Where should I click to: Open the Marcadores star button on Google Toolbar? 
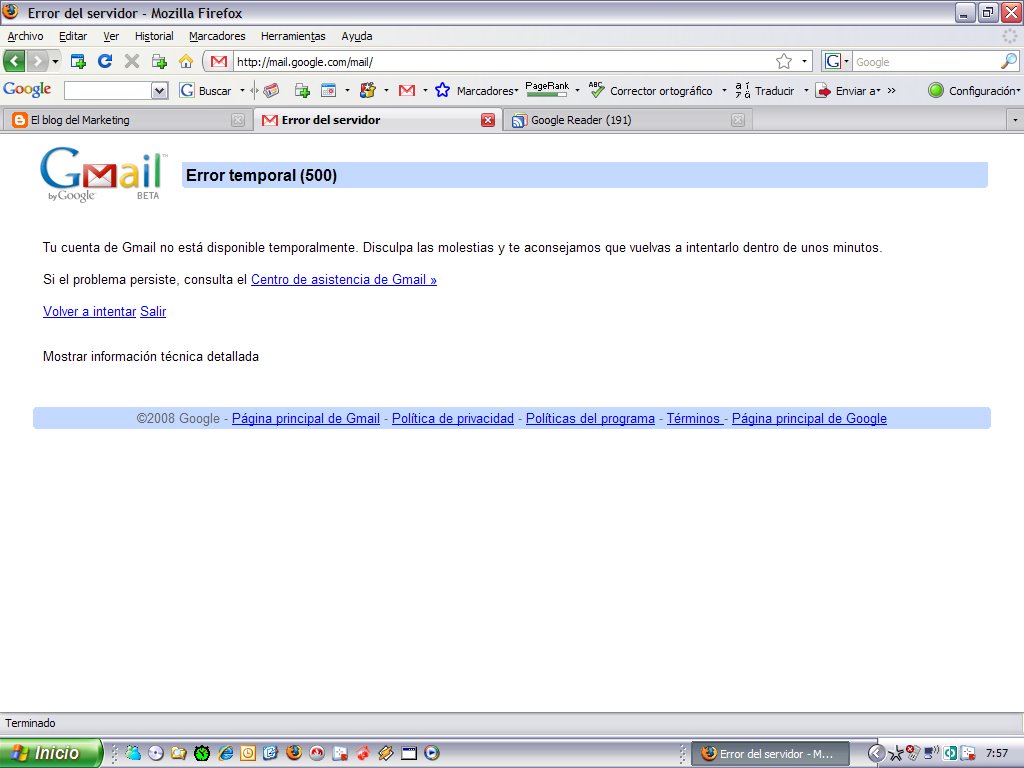(477, 90)
